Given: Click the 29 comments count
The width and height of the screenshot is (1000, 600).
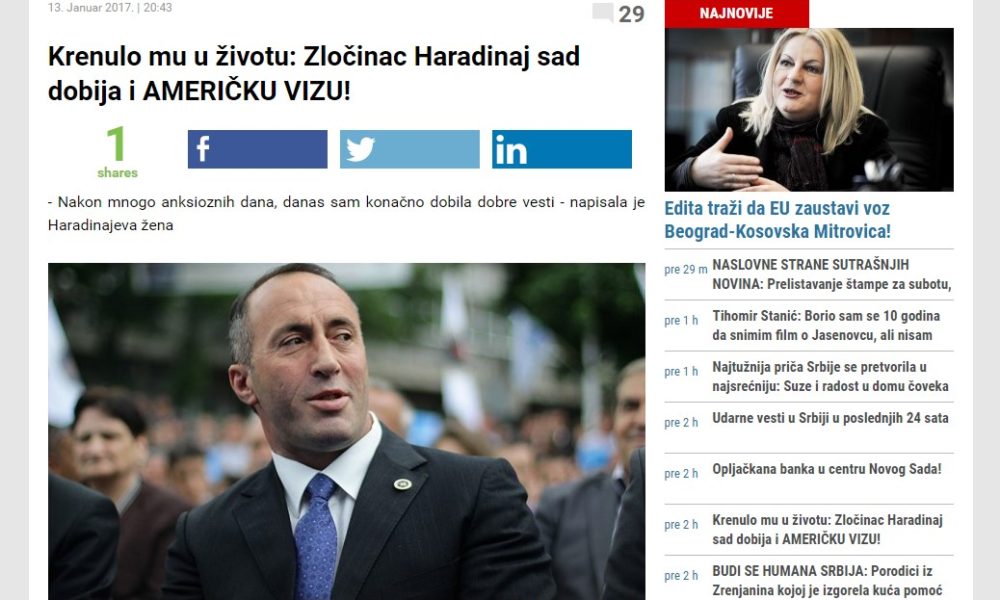Looking at the screenshot, I should coord(631,13).
